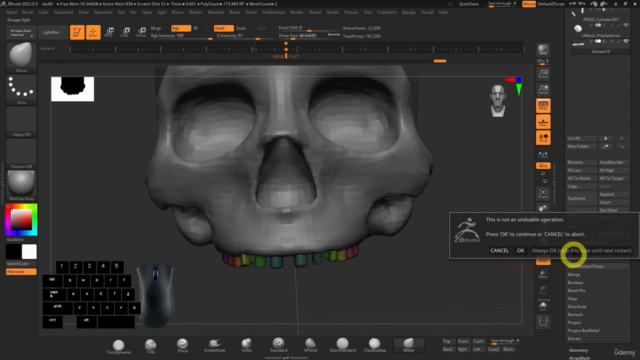Click CANCEL in the ZBrush dialog
The width and height of the screenshot is (640, 360).
pyautogui.click(x=499, y=251)
